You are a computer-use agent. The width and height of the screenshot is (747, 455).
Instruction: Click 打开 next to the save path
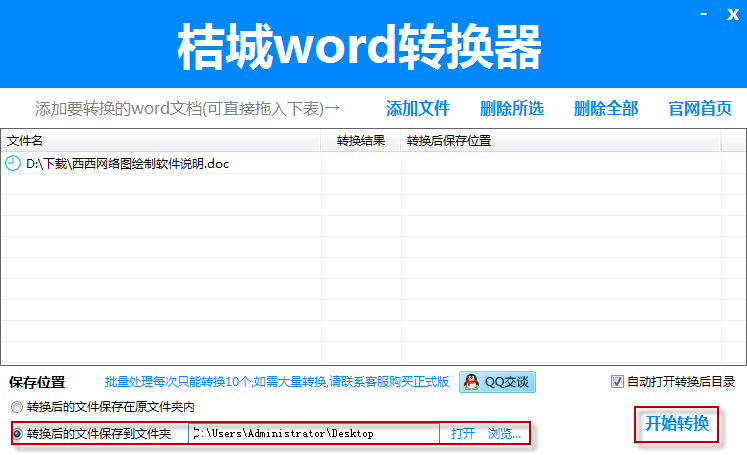pyautogui.click(x=463, y=434)
